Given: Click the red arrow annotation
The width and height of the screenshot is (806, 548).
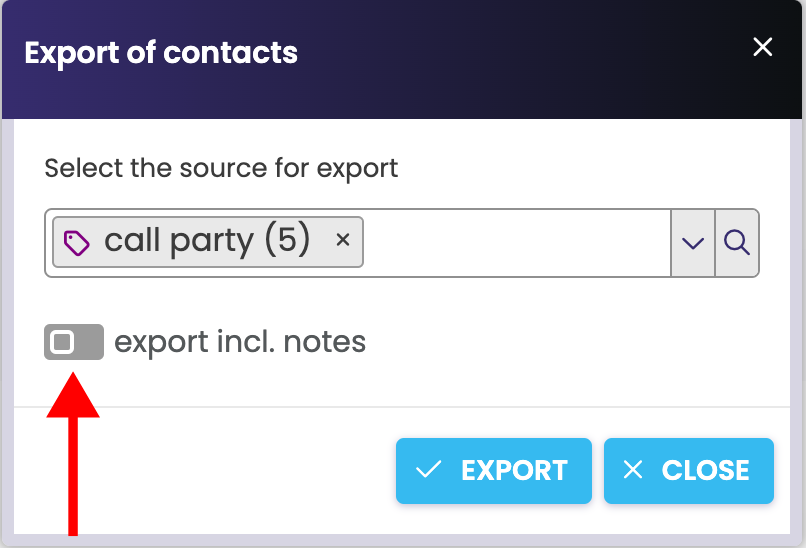Looking at the screenshot, I should point(73,450).
